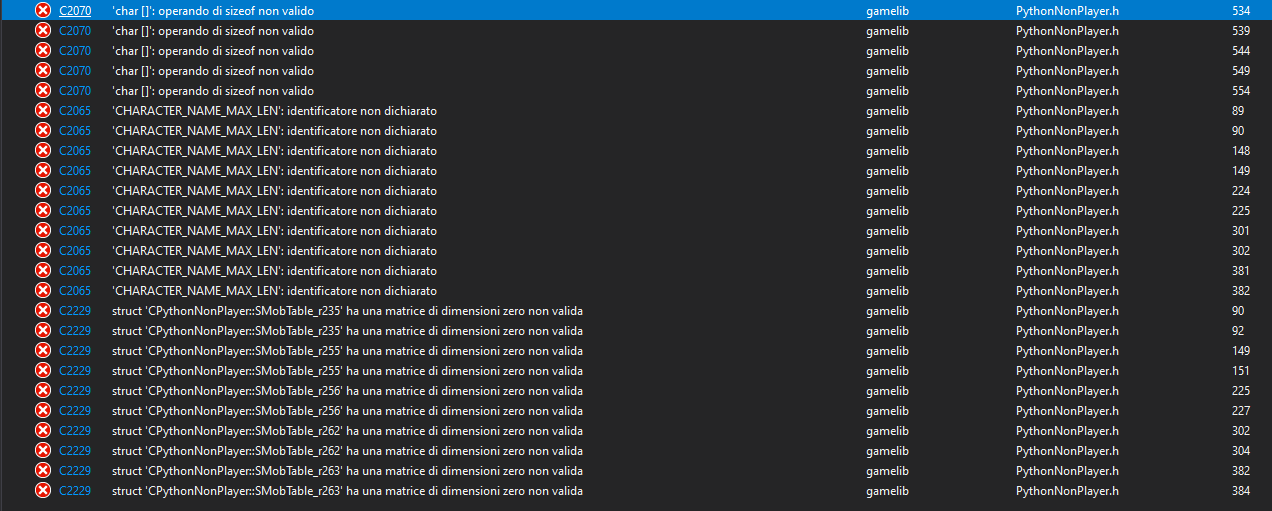The height and width of the screenshot is (511, 1272).
Task: Select the CHARACTER_NAME_MAX_LEN description at line 148
Action: click(274, 150)
